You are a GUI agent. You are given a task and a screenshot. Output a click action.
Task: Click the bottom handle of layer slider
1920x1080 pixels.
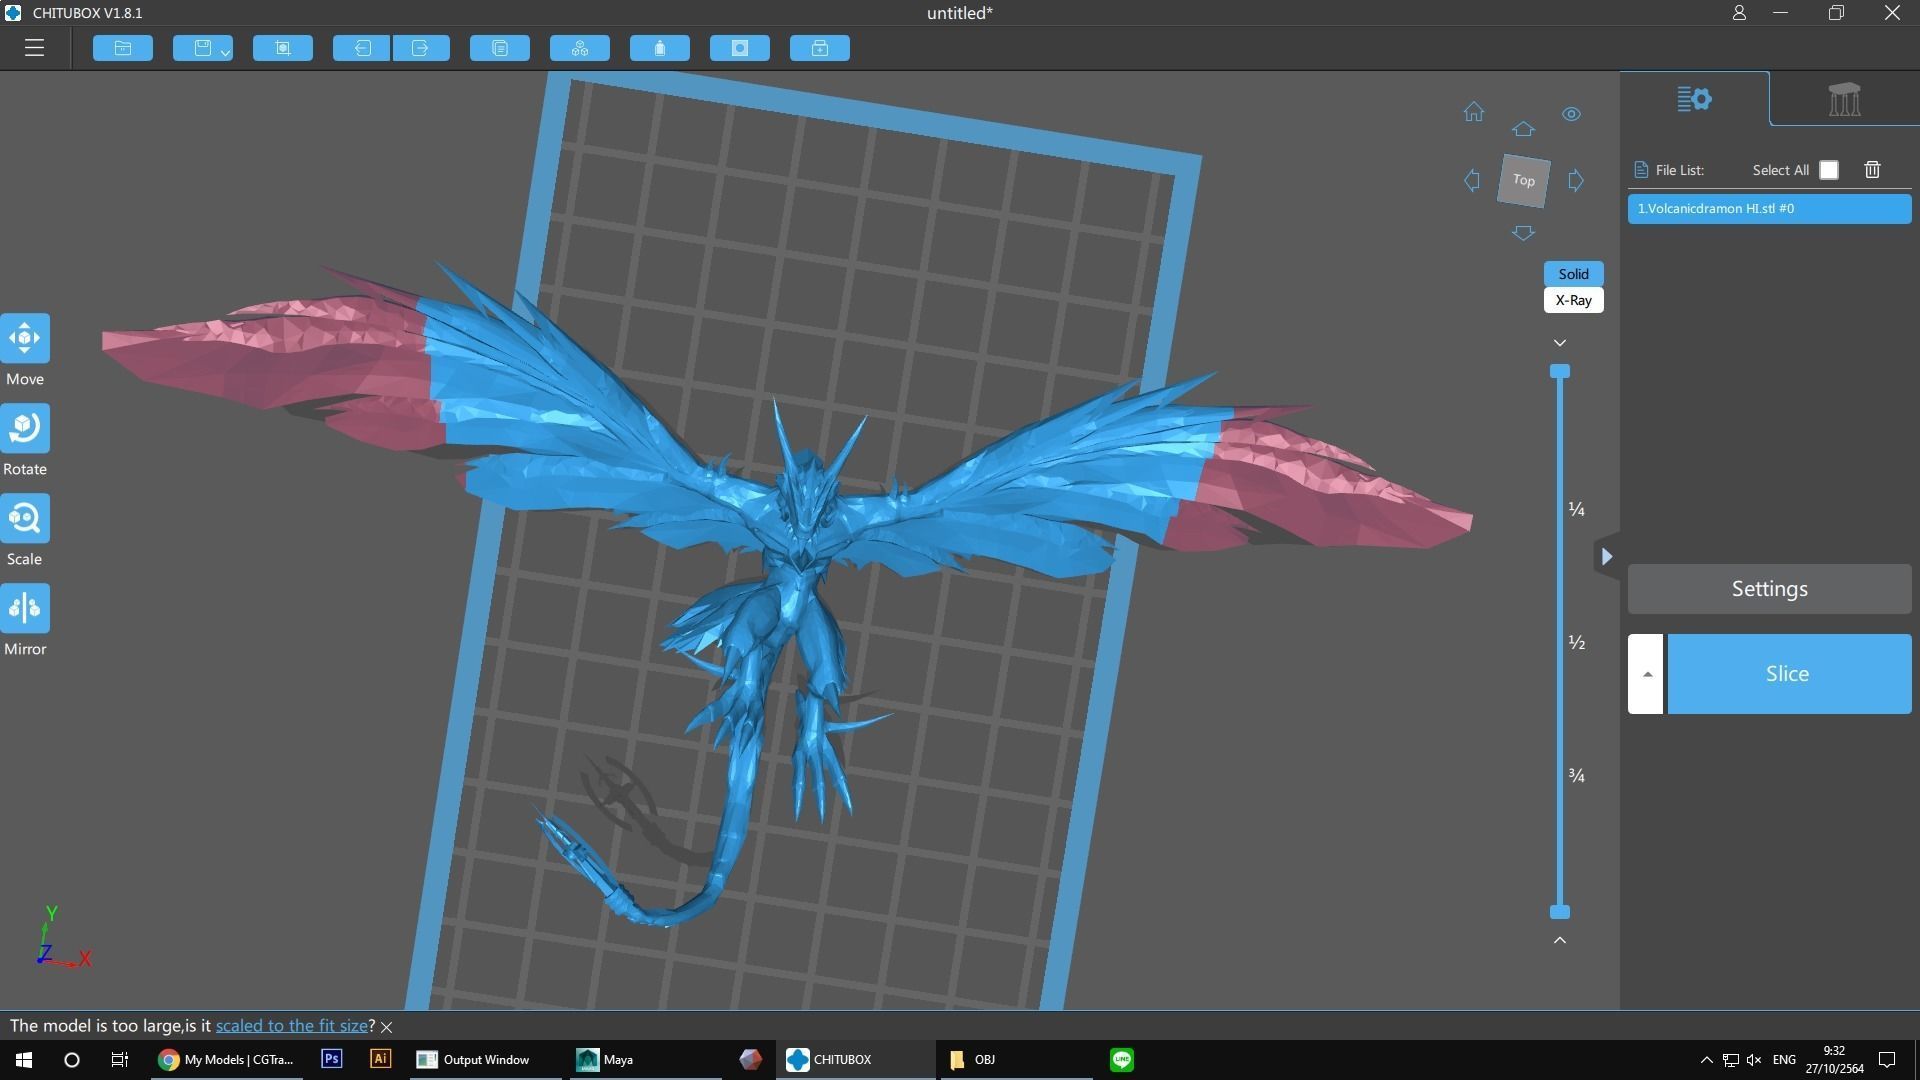click(1560, 912)
